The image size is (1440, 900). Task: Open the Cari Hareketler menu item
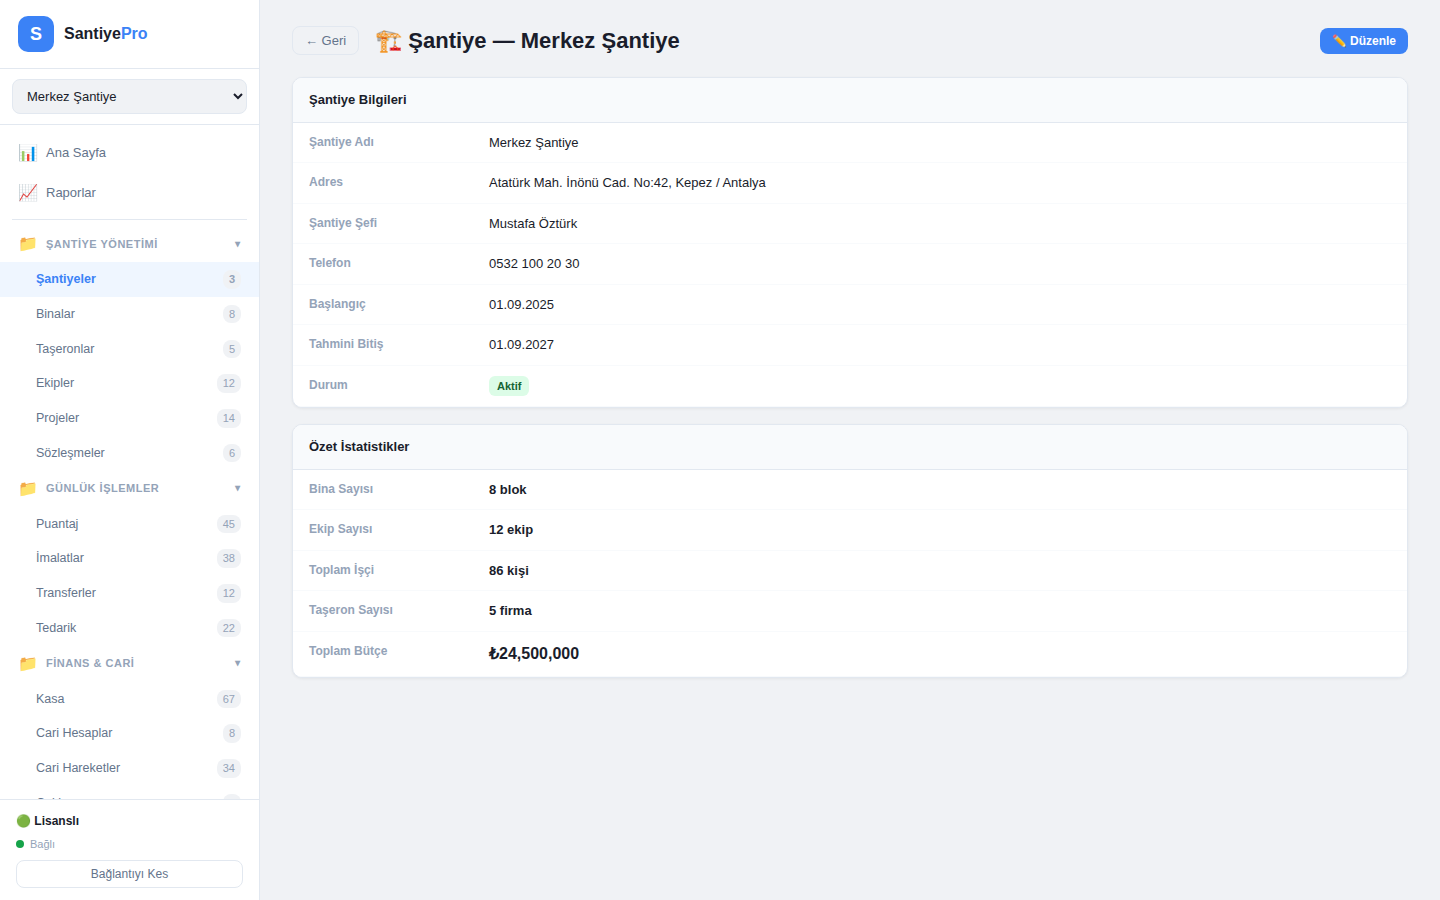(x=78, y=768)
